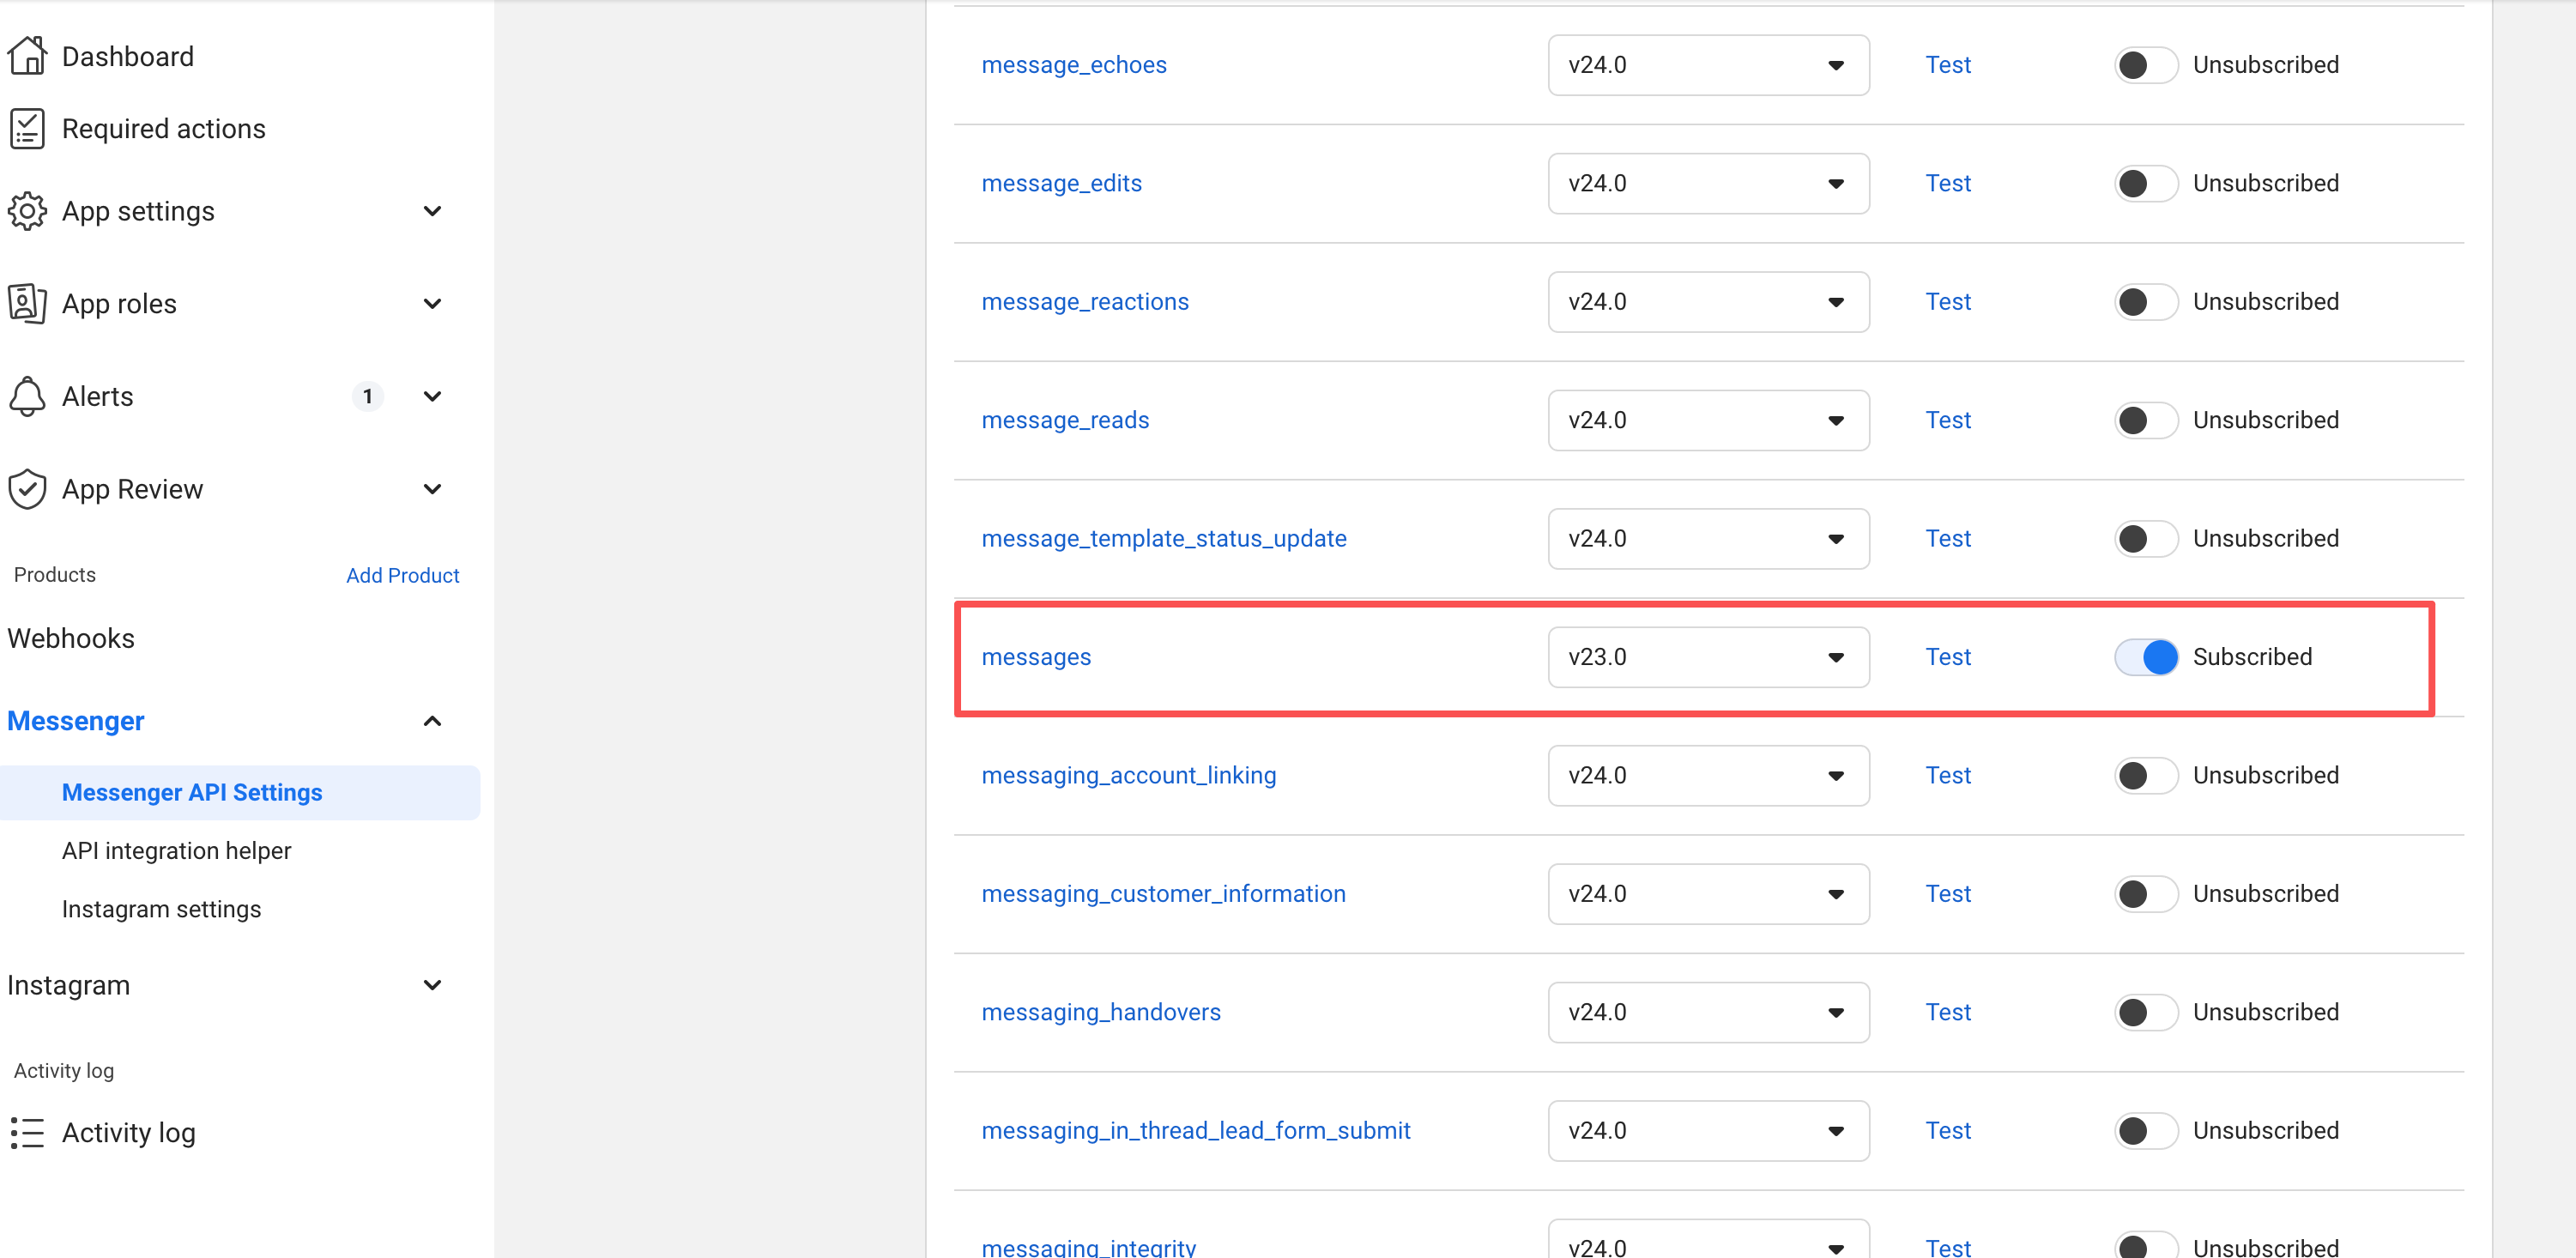Collapse the Messenger section chevron
This screenshot has width=2576, height=1258.
[x=432, y=720]
